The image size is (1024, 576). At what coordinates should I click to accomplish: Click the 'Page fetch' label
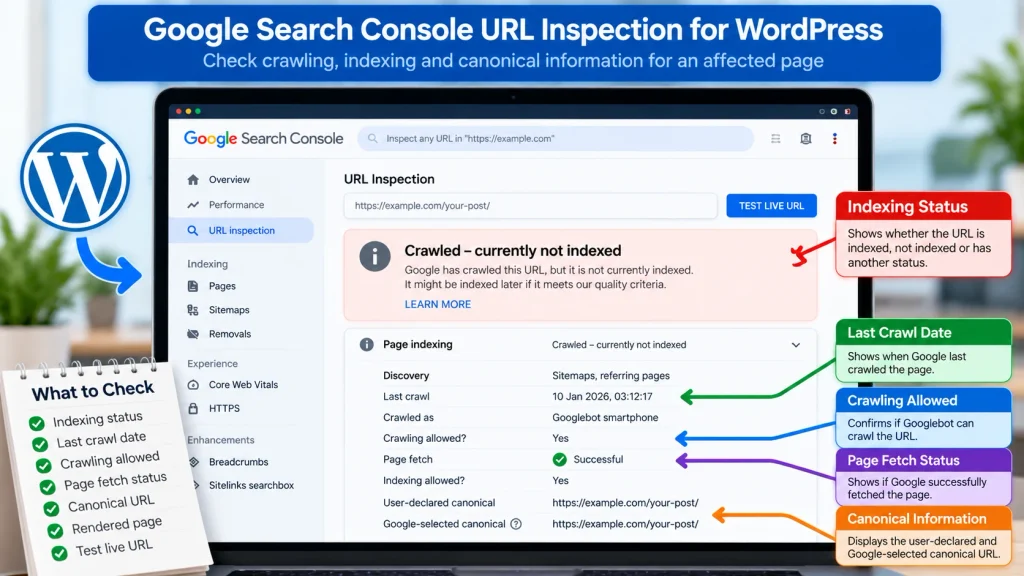click(x=408, y=460)
